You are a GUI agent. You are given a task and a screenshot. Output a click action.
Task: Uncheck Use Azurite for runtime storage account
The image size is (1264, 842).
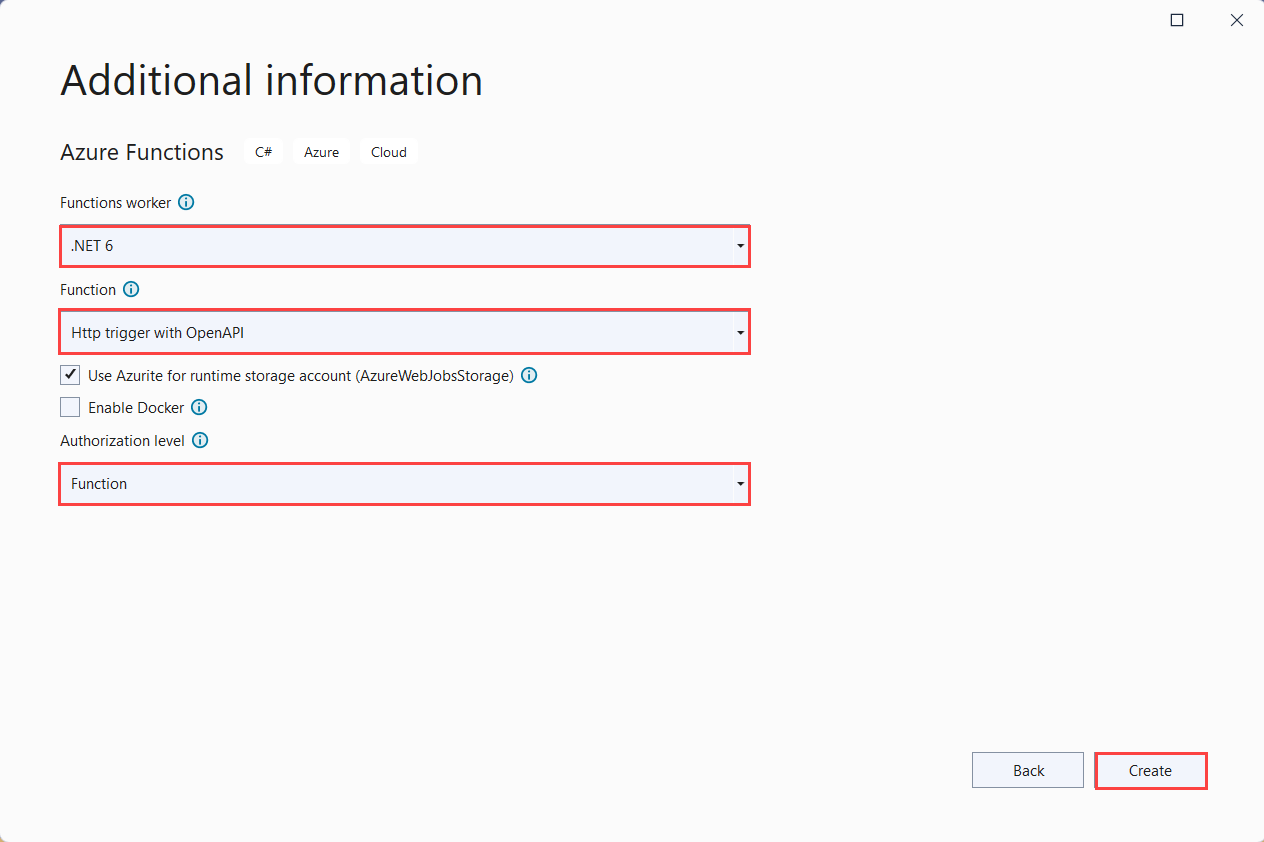(70, 376)
